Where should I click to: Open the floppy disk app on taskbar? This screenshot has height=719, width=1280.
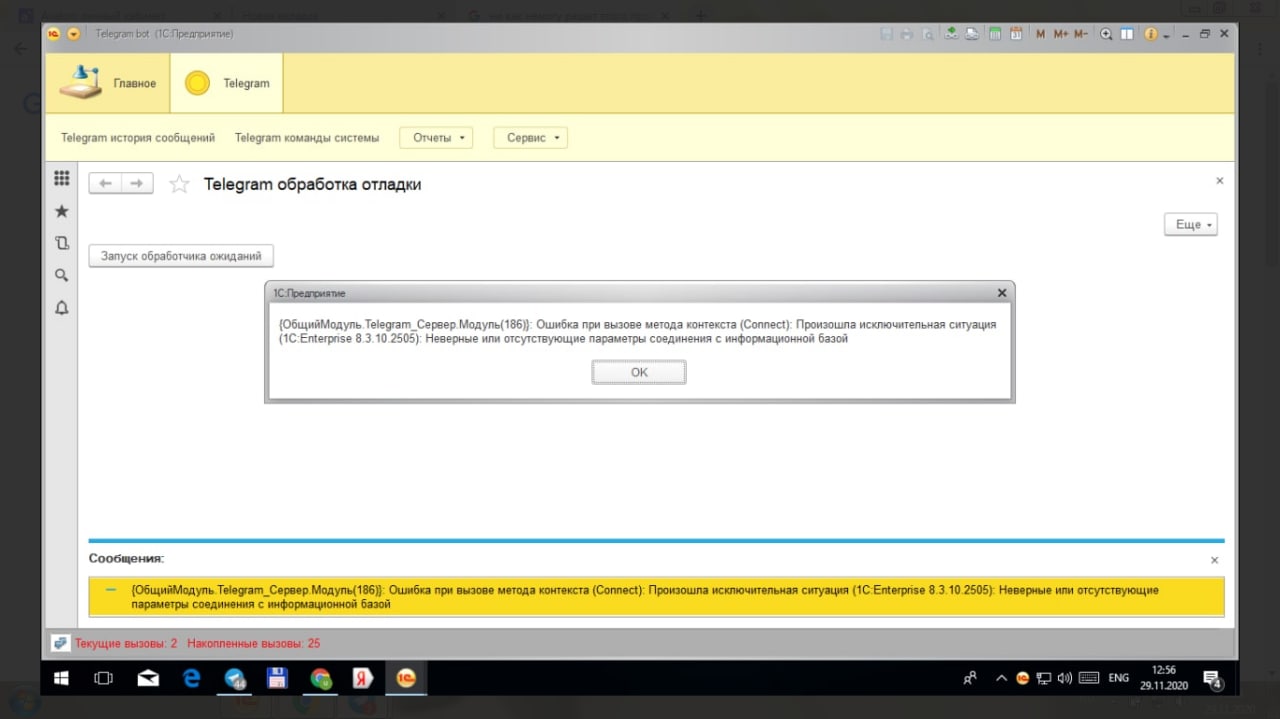[x=278, y=678]
